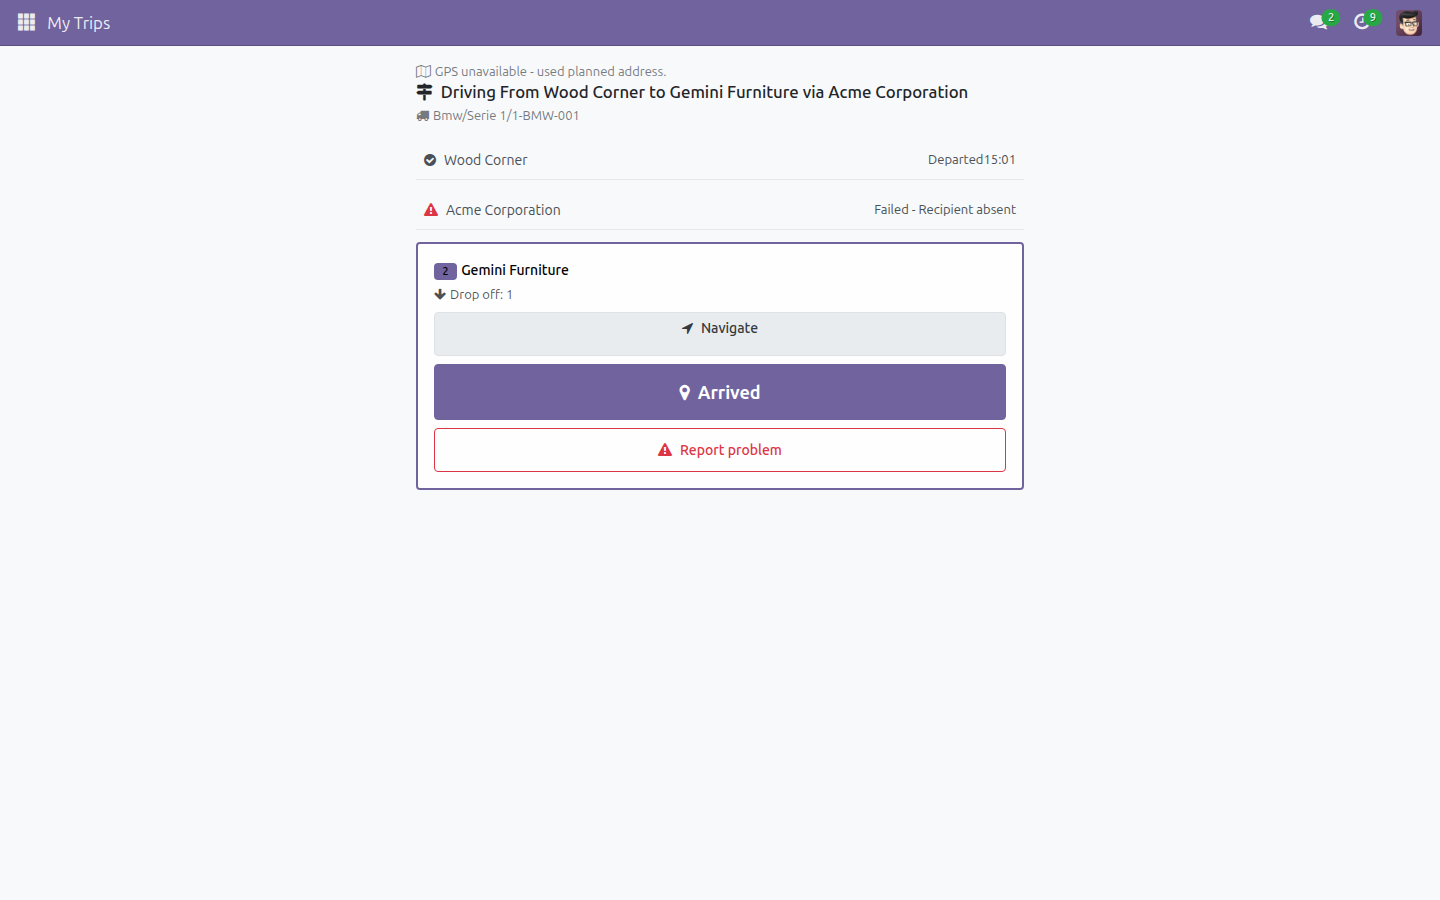Click the truck icon beside Bmw/Serie
Image resolution: width=1440 pixels, height=900 pixels.
tap(423, 116)
